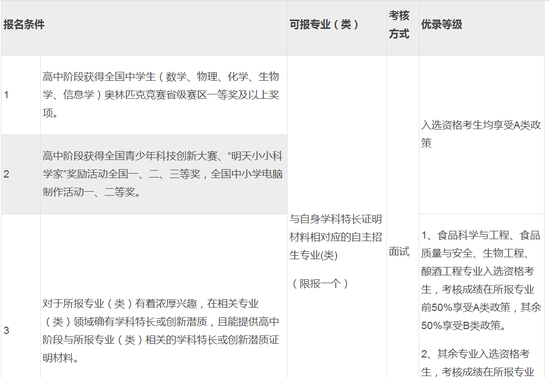The image size is (550, 378).
Task: Click the 与自身学科特长证明材料相对应 cell text
Action: (x=335, y=237)
